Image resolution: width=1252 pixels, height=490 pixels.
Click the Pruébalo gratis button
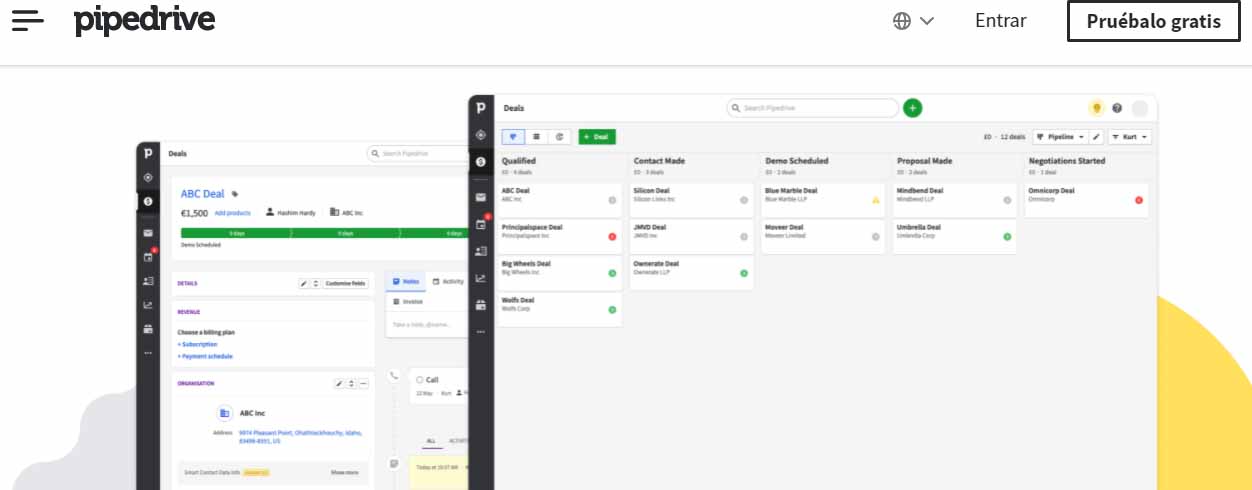(1154, 21)
